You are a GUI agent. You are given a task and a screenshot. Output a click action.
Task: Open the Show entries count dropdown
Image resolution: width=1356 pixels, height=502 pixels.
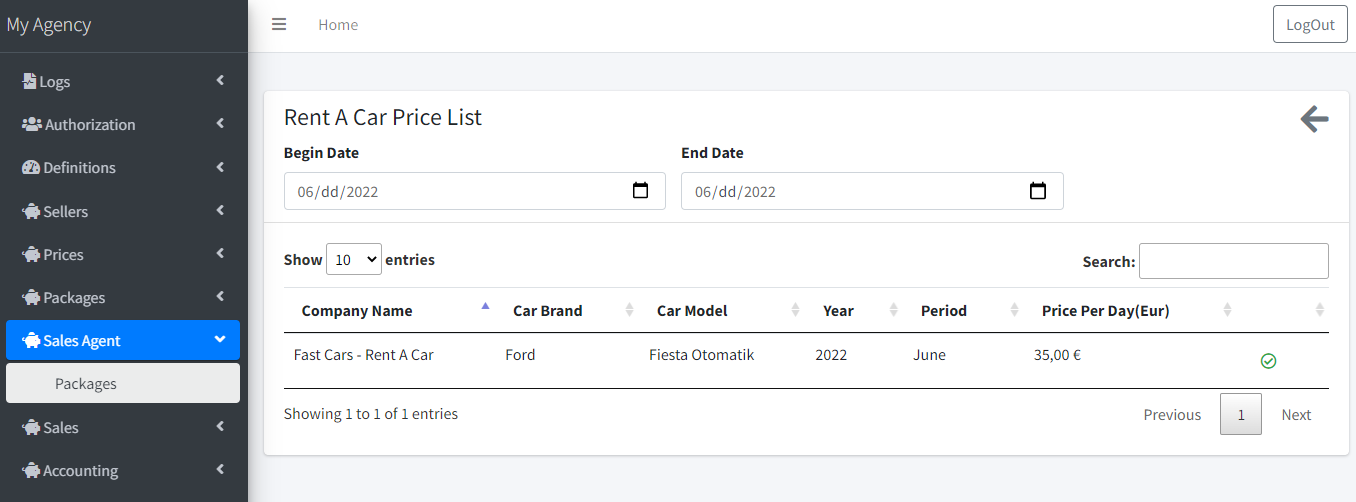click(354, 259)
